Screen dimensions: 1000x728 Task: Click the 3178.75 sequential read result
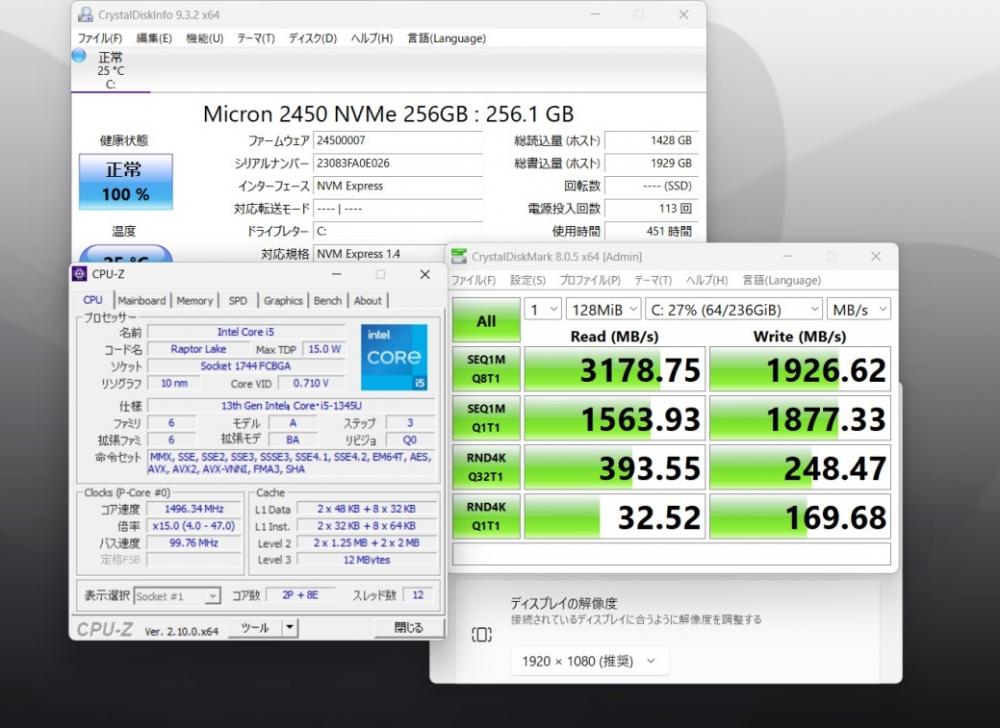(615, 369)
